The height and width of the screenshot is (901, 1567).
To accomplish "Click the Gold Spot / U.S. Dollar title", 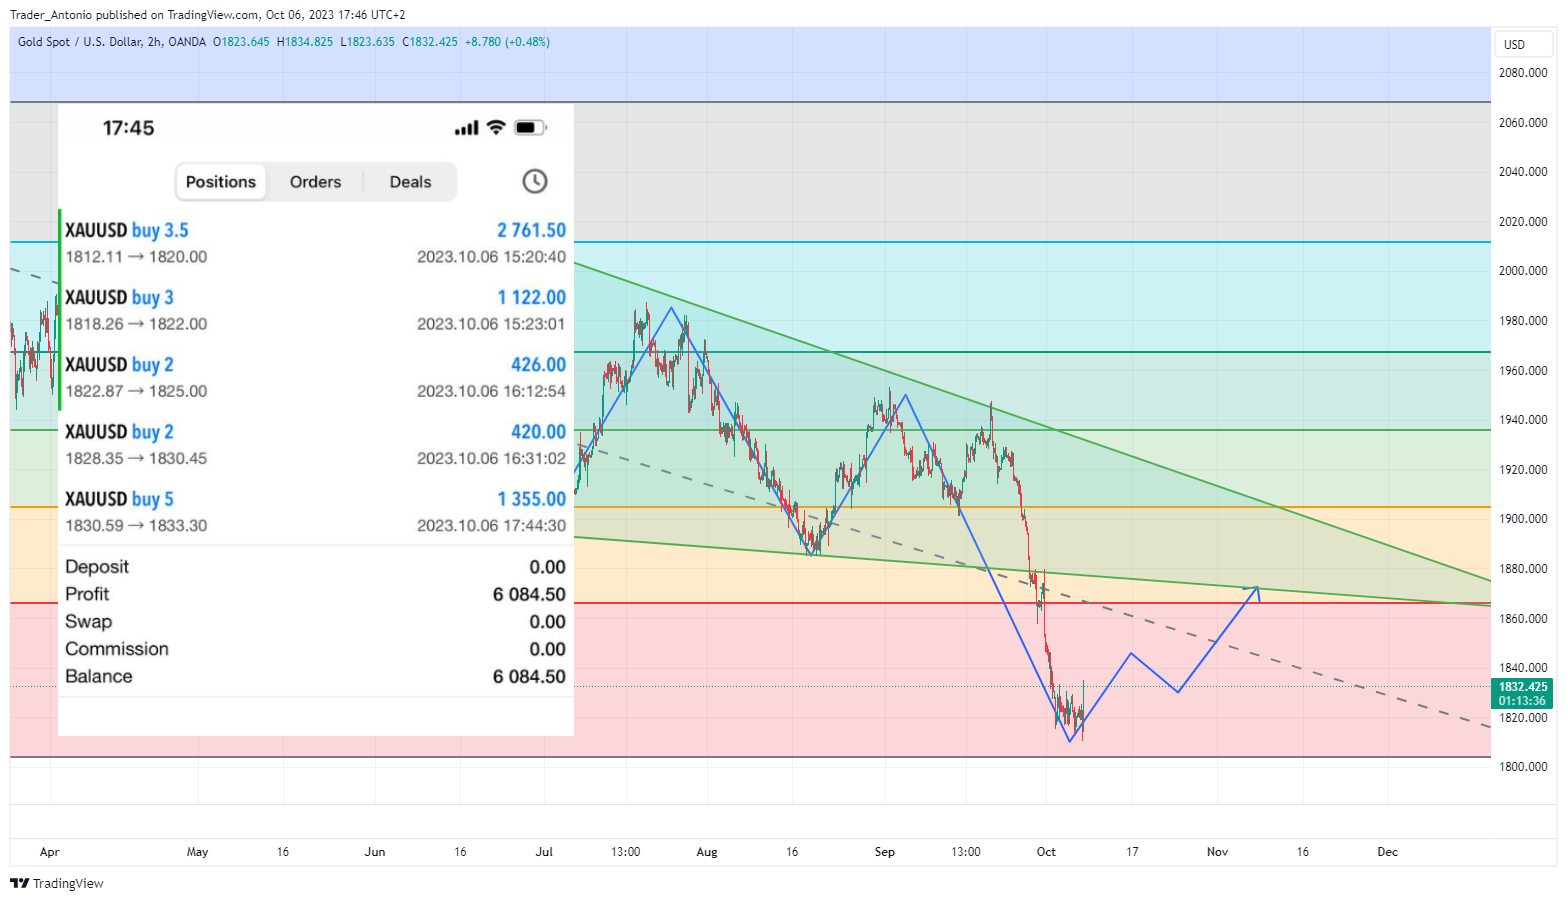I will point(111,42).
